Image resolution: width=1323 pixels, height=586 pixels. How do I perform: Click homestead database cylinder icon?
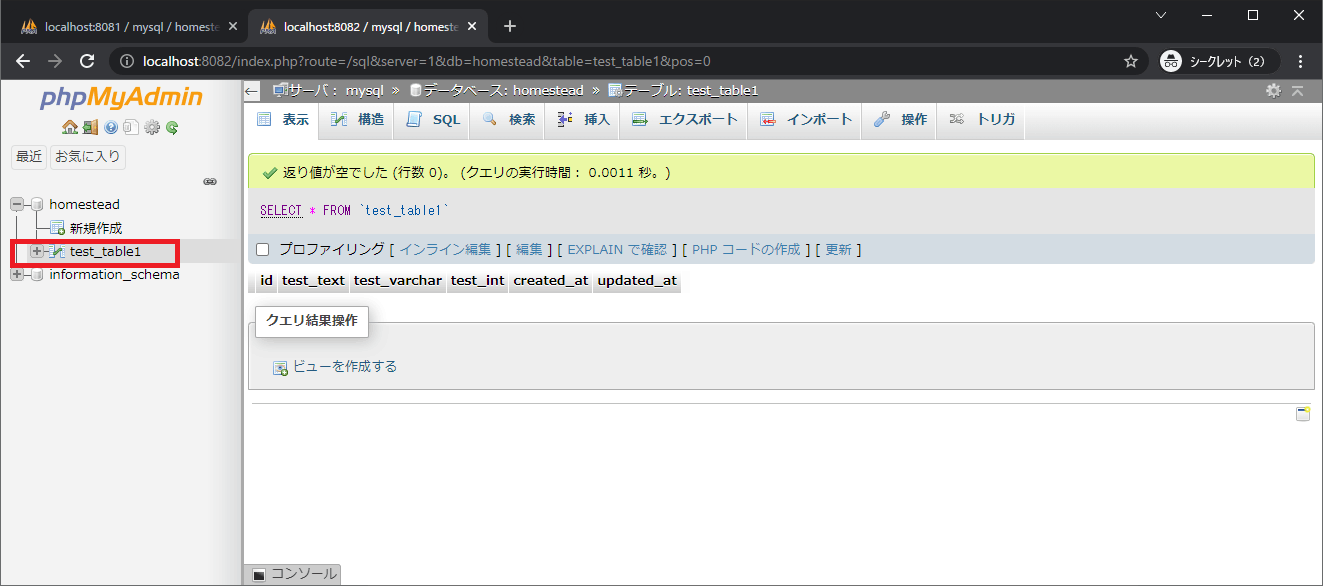[x=37, y=204]
